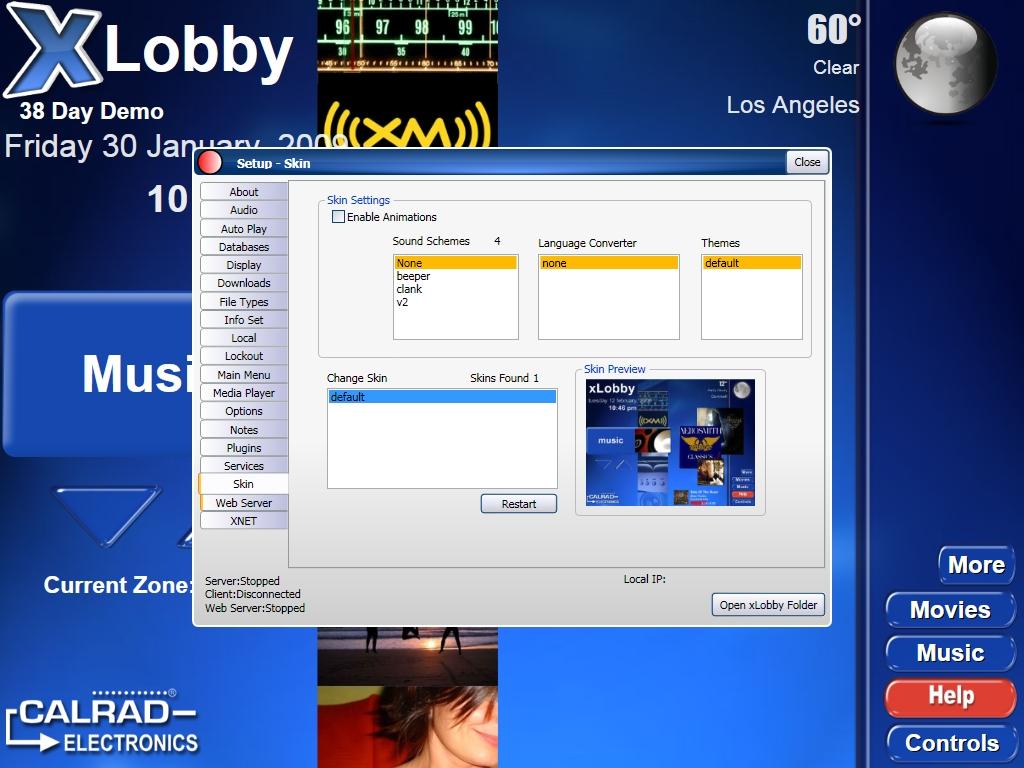Open the Lockout tab
Screen dimensions: 1024x768
(x=244, y=356)
